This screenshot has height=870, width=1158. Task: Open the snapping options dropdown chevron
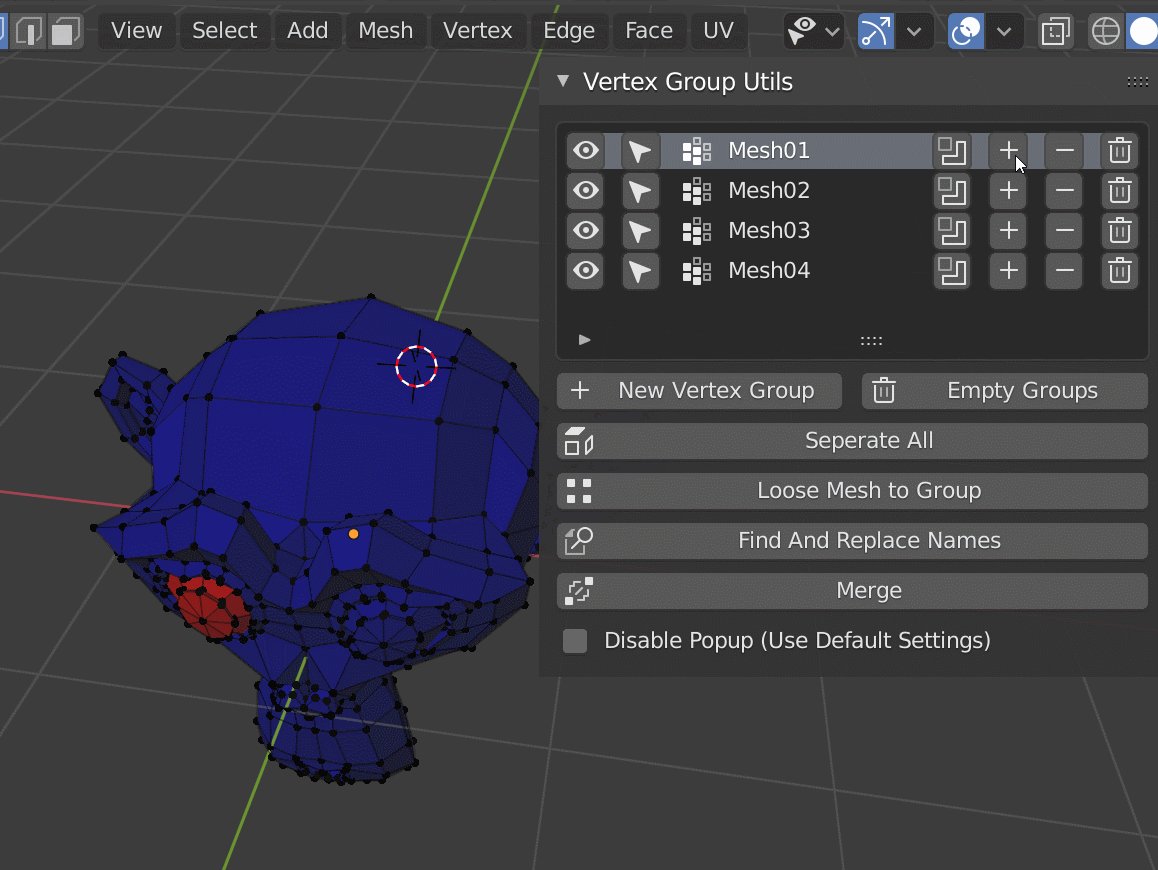click(x=913, y=31)
